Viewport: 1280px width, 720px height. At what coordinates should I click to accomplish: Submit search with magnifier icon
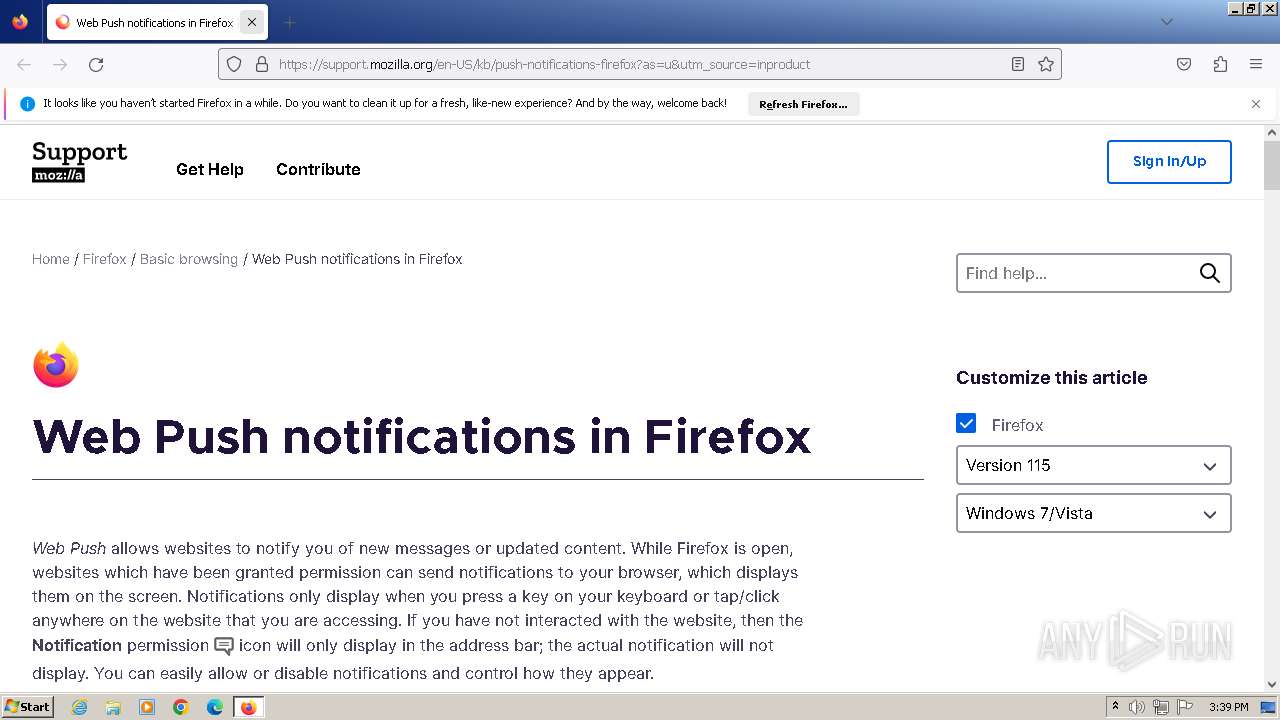1210,273
